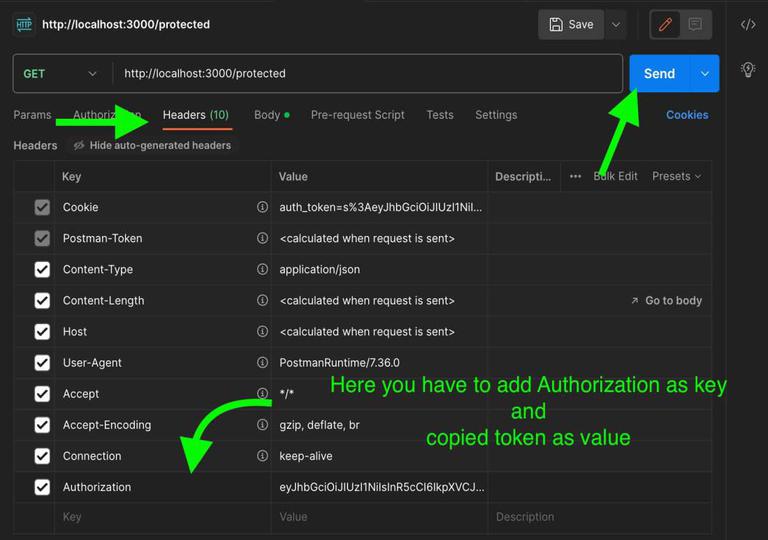Click the empty Description field in last row
The height and width of the screenshot is (540, 768).
[x=600, y=517]
